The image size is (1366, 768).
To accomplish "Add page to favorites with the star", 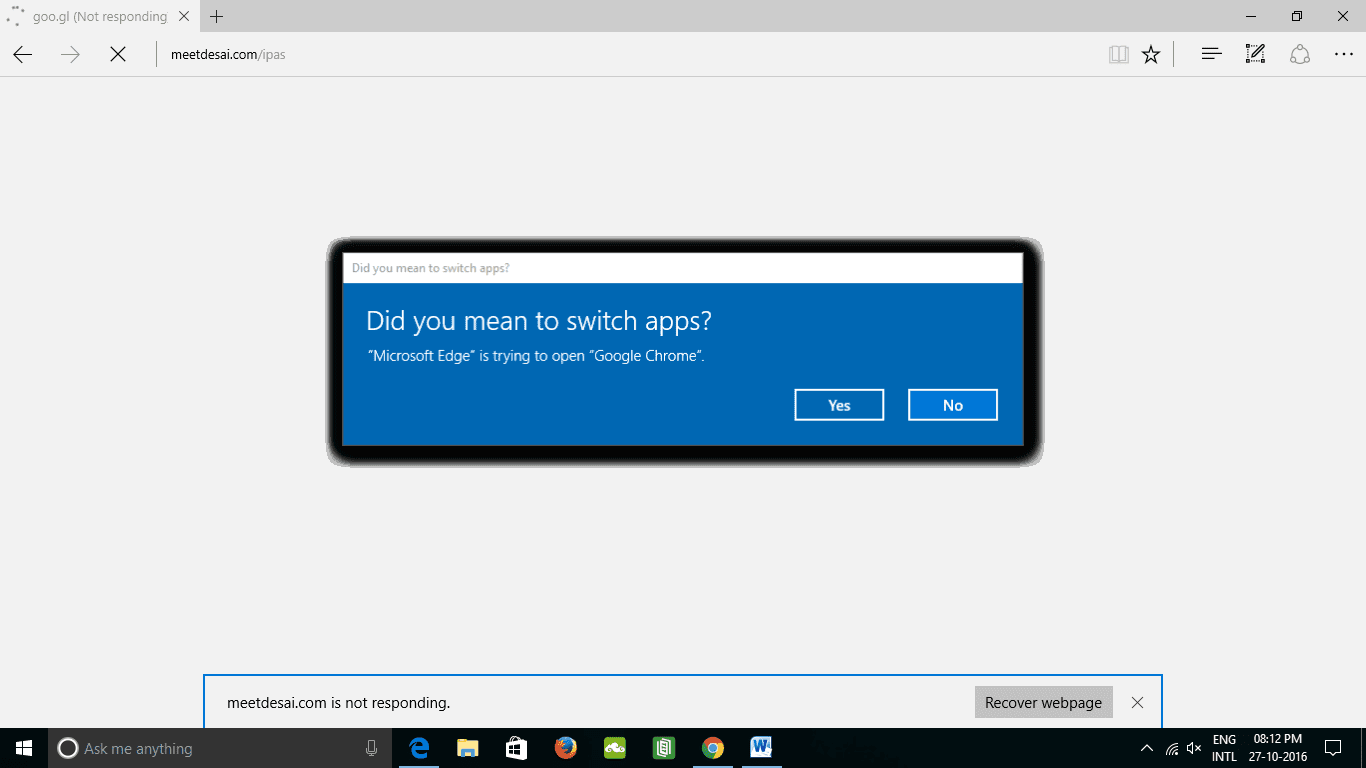I will click(x=1151, y=55).
